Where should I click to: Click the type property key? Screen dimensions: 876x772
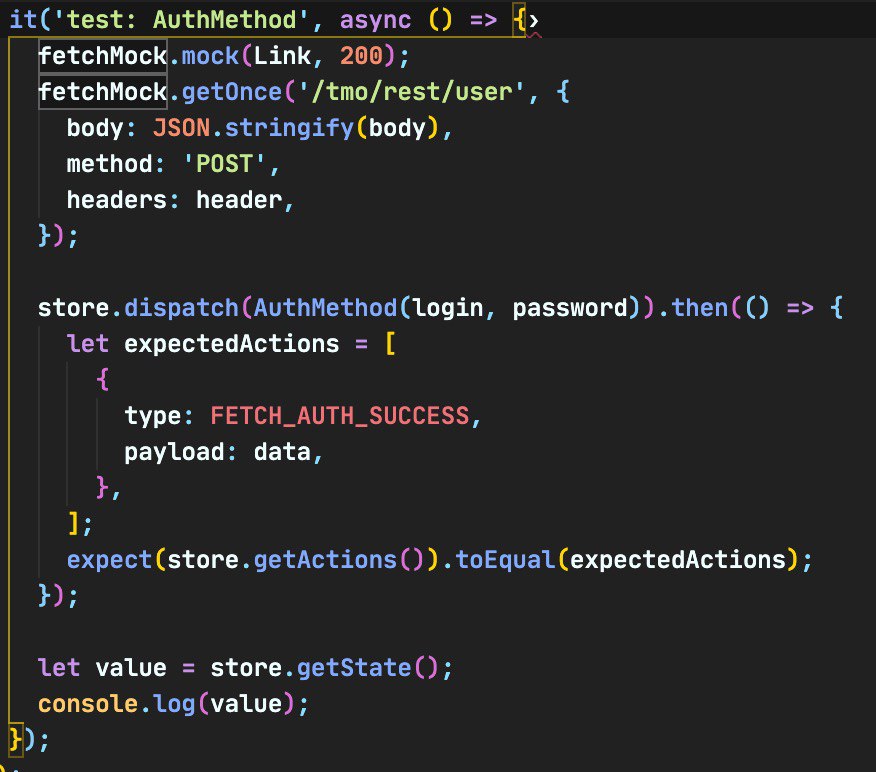click(153, 416)
